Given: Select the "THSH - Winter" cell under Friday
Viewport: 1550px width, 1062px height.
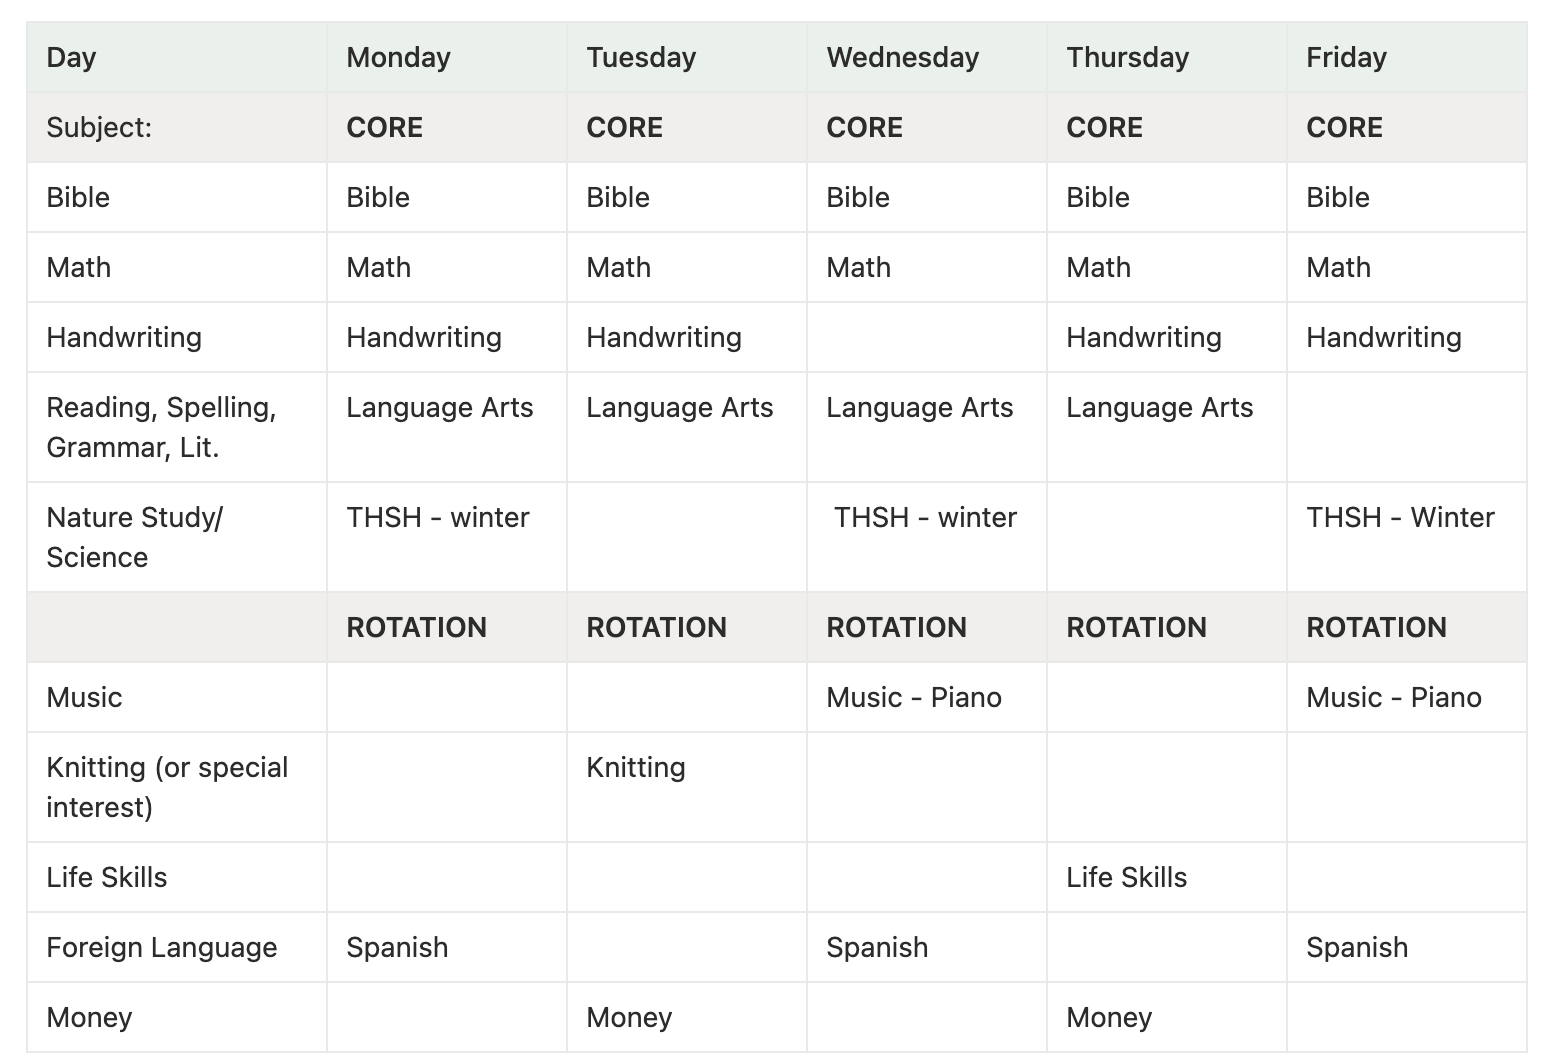Looking at the screenshot, I should point(1400,517).
